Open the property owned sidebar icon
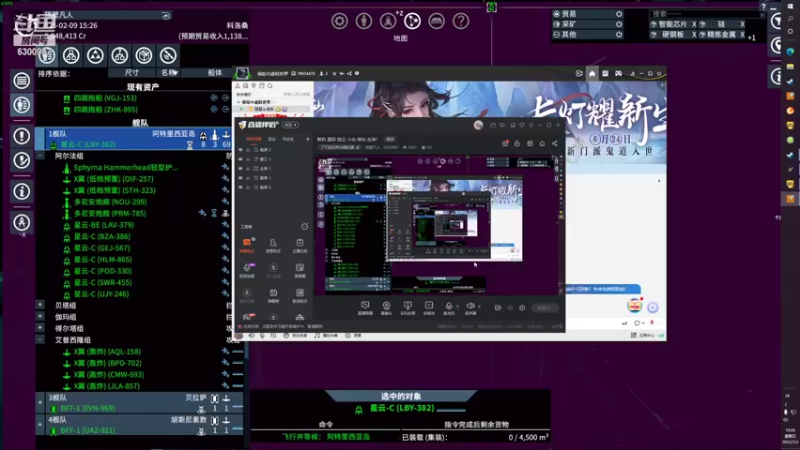800x450 pixels. [x=21, y=105]
